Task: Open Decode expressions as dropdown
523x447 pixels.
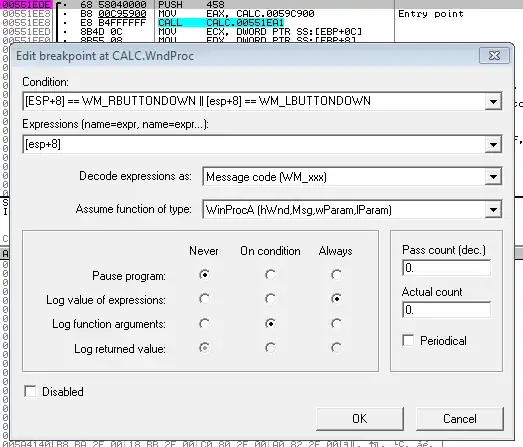Action: tap(493, 177)
